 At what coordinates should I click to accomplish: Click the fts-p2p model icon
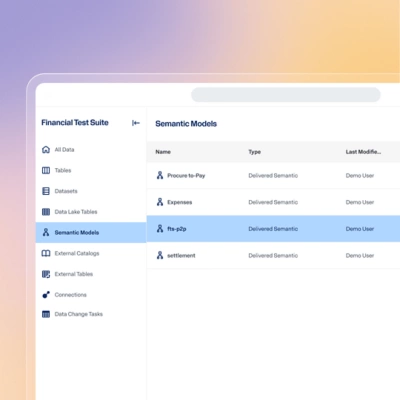click(x=160, y=228)
